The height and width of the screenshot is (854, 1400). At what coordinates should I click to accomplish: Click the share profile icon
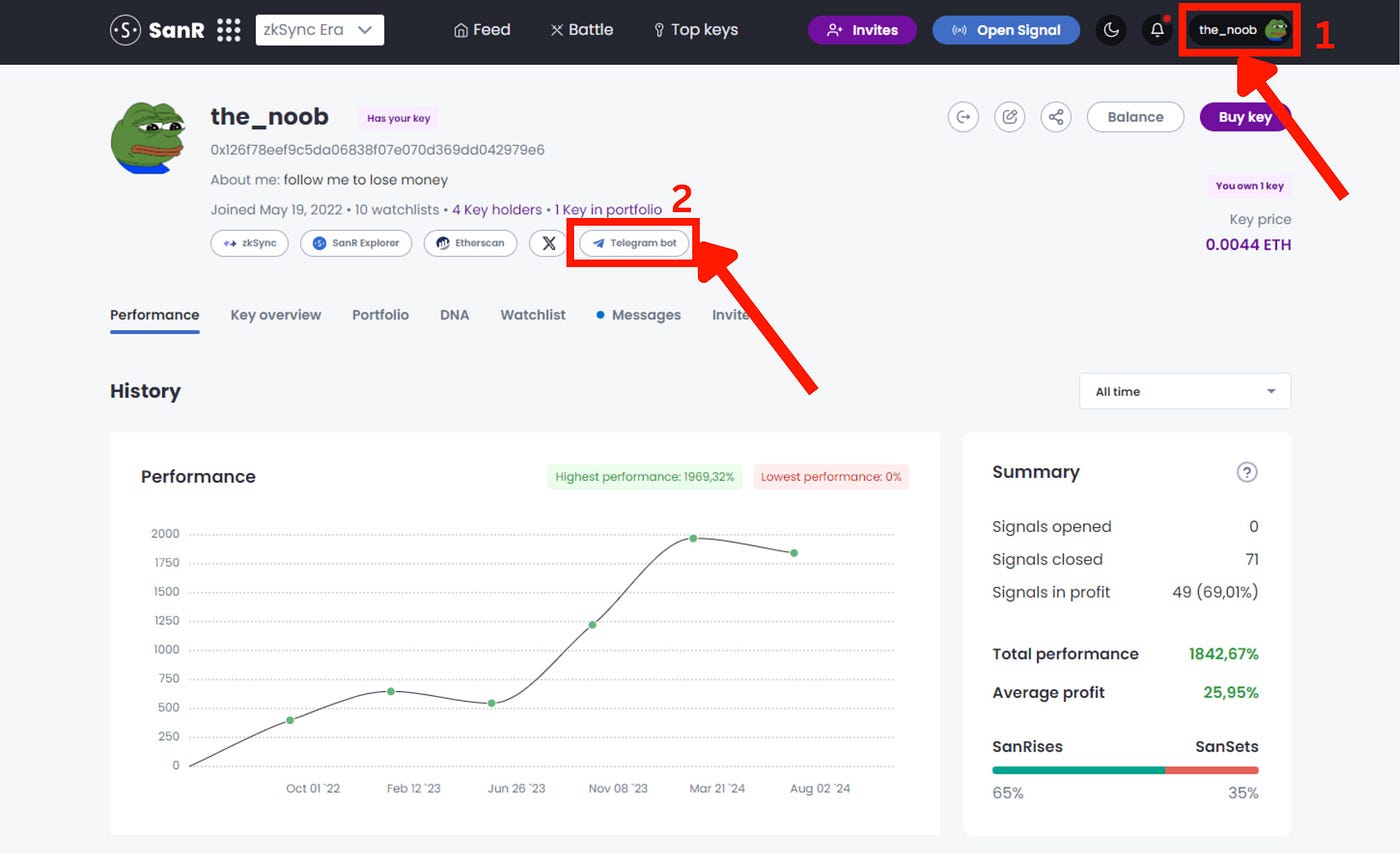pyautogui.click(x=1056, y=117)
